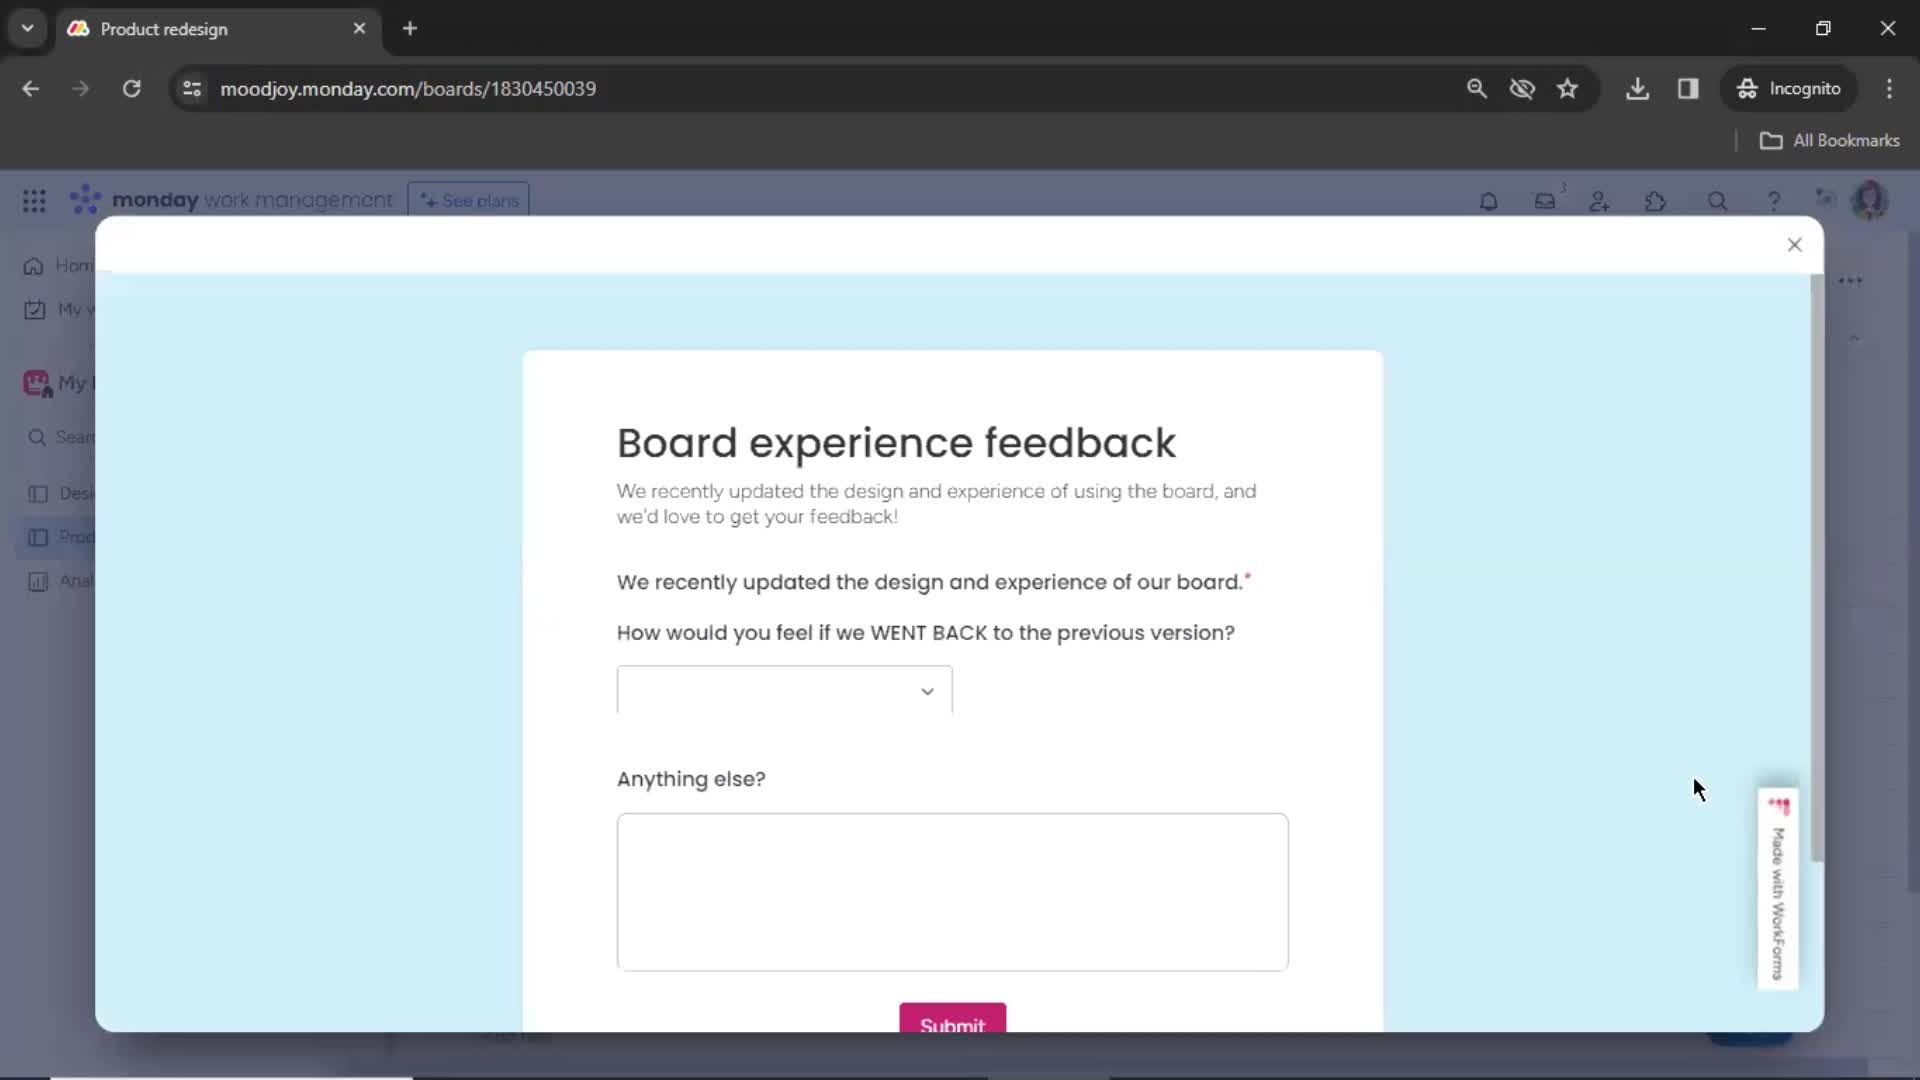Click the dropdown chevron arrow
1920x1080 pixels.
tap(926, 690)
